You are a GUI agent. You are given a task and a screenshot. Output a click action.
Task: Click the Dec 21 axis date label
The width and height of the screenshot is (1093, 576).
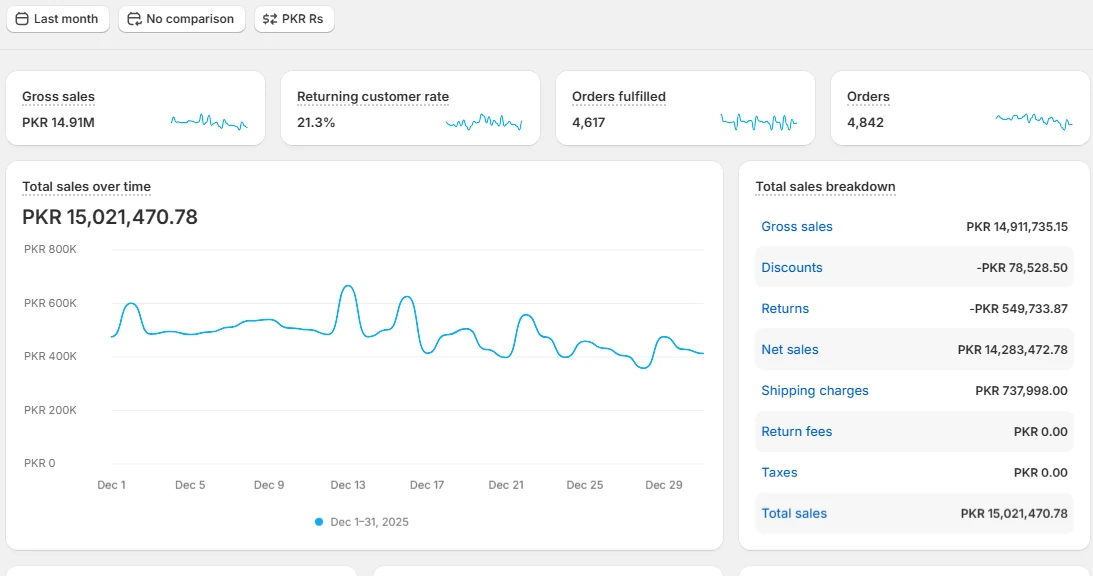click(x=506, y=485)
